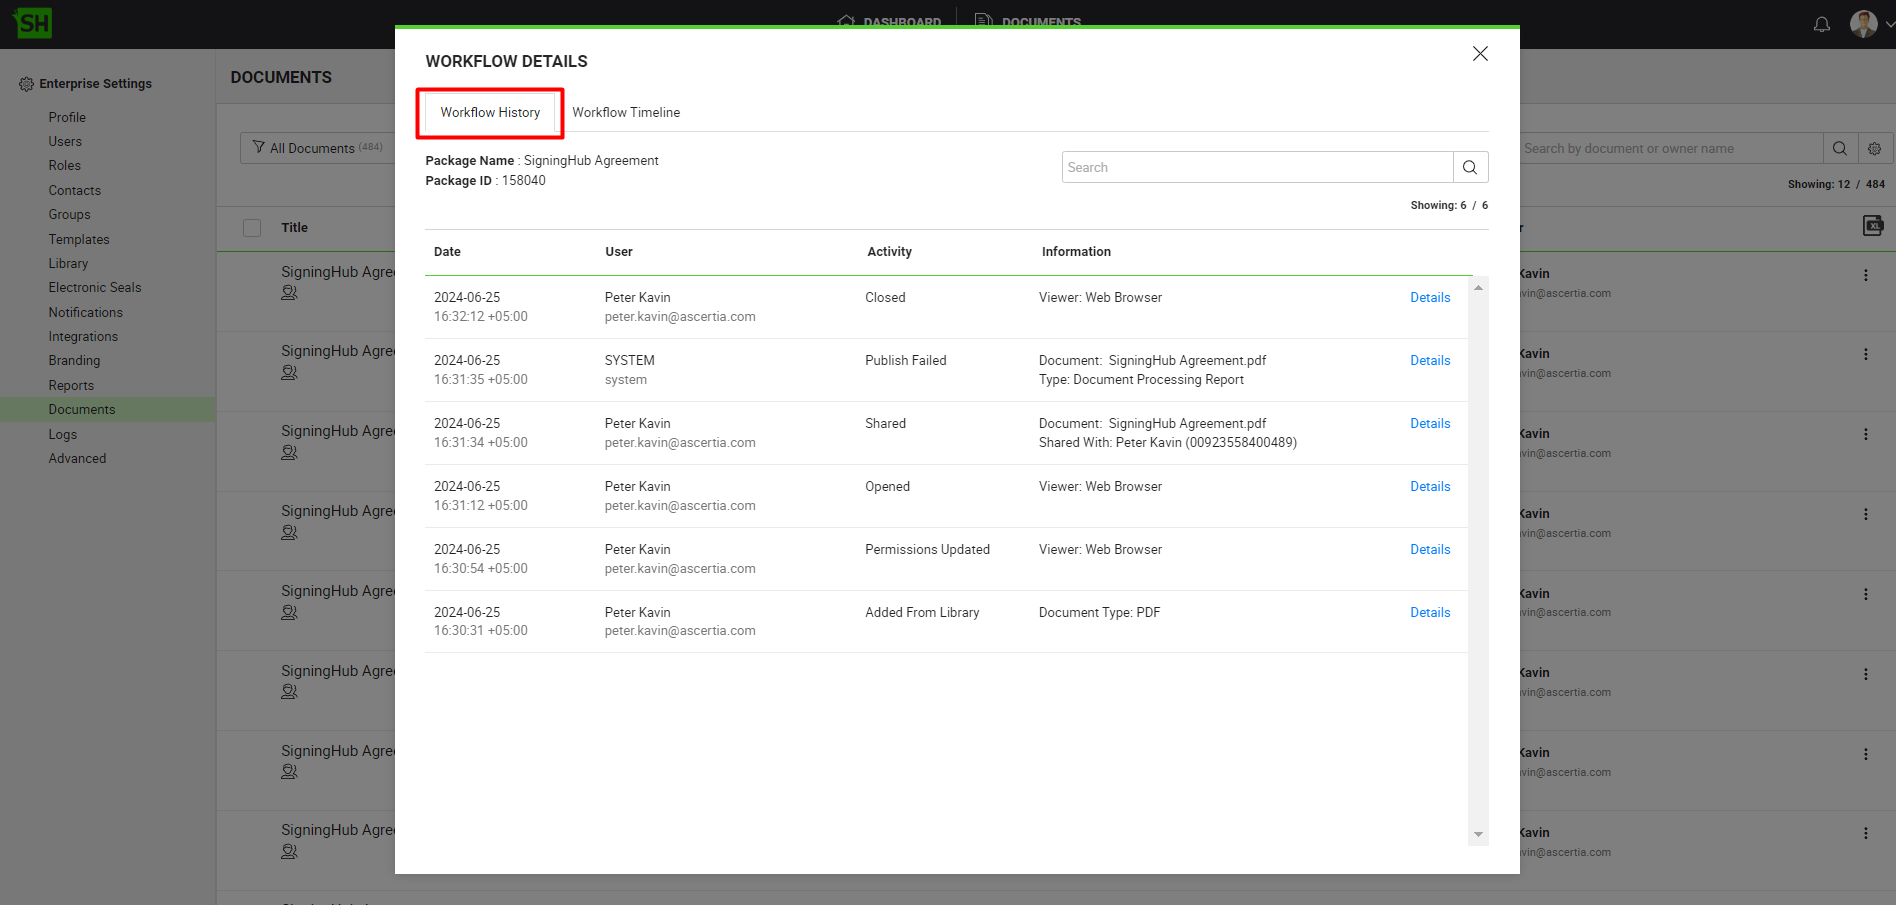Click the search magnifier icon in Workflow Details
Image resolution: width=1896 pixels, height=905 pixels.
click(1469, 167)
